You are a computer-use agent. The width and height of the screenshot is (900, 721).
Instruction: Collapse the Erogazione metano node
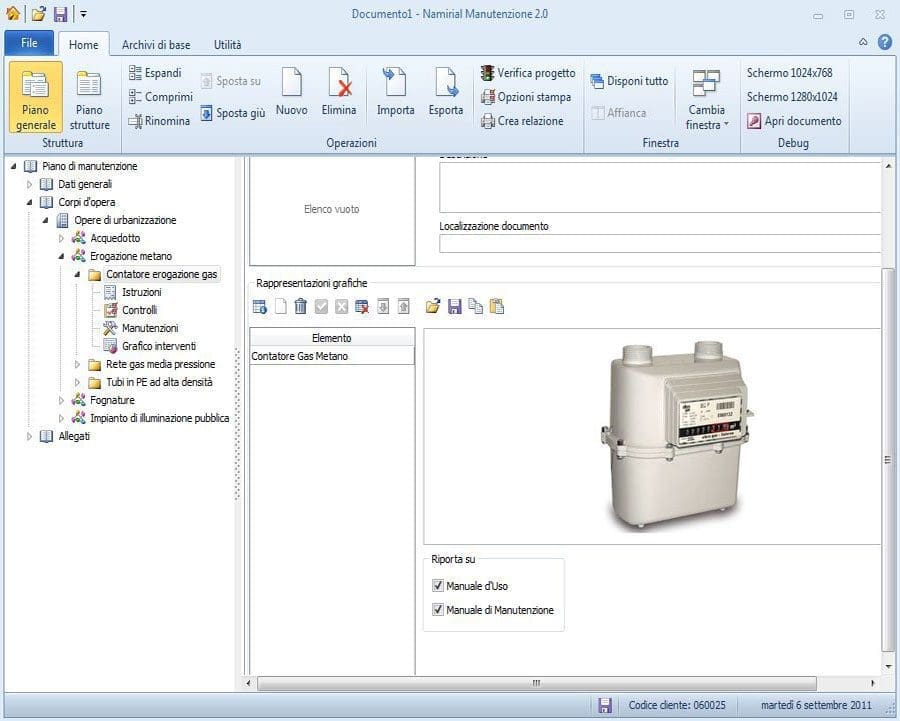pos(61,256)
